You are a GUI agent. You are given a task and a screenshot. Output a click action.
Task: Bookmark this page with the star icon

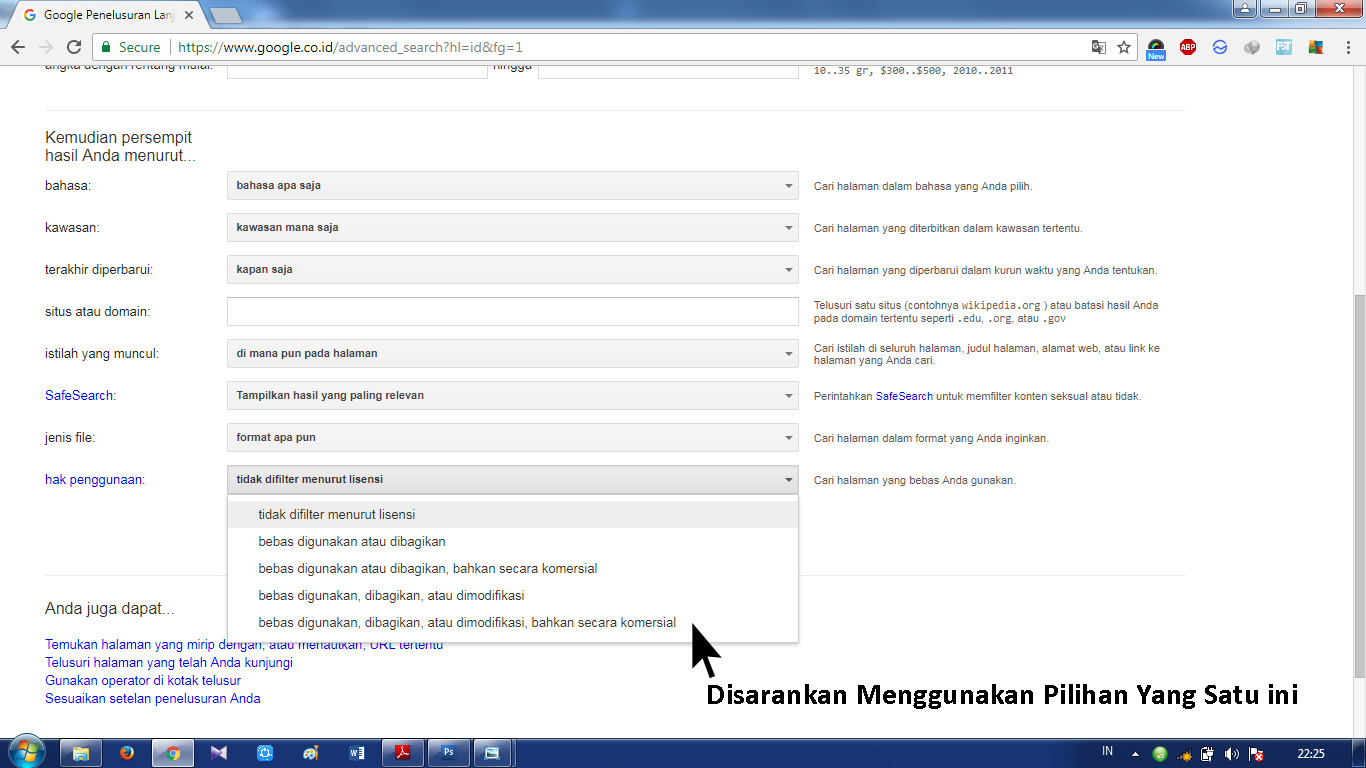coord(1124,47)
